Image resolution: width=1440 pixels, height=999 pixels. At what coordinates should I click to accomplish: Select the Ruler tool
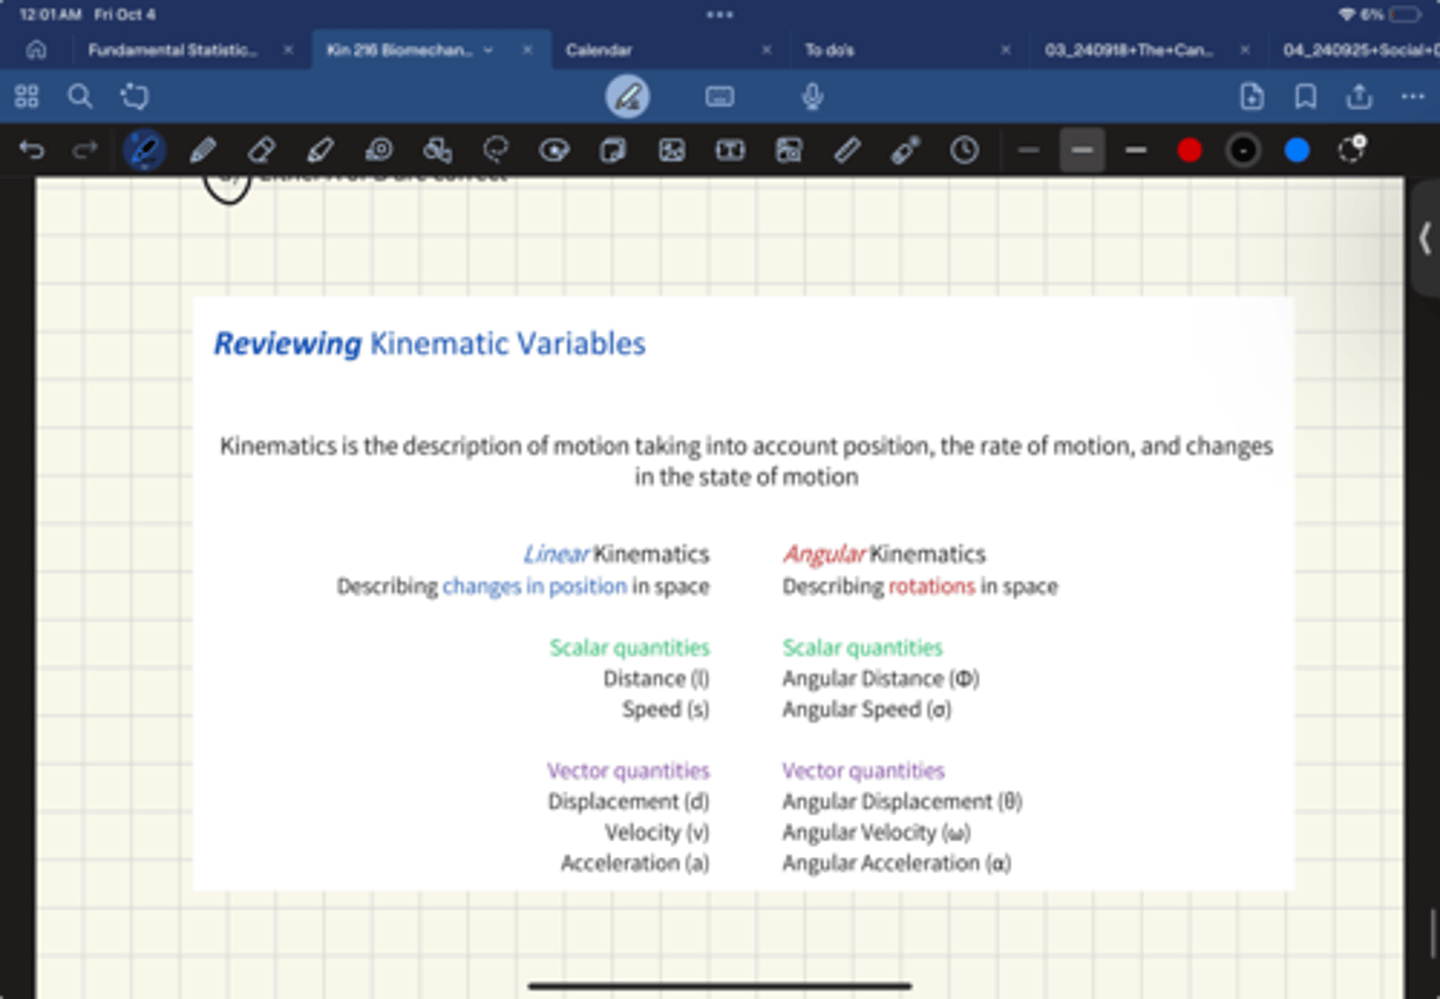(847, 151)
